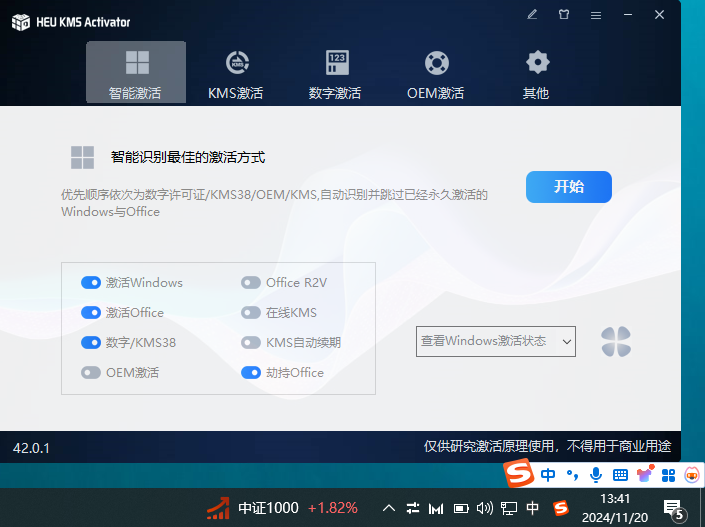Image resolution: width=705 pixels, height=527 pixels.
Task: Click the pencil edit icon in title bar
Action: tap(532, 15)
